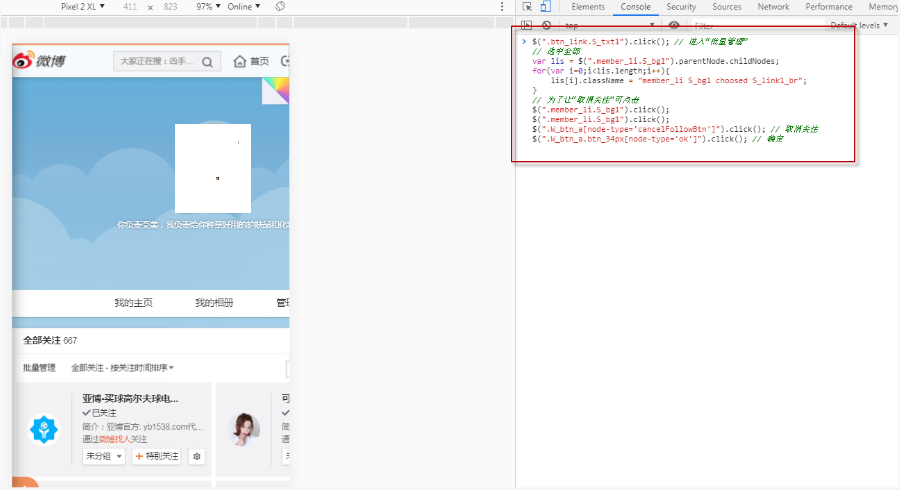Switch to the Elements tab
The image size is (900, 490).
588,7
